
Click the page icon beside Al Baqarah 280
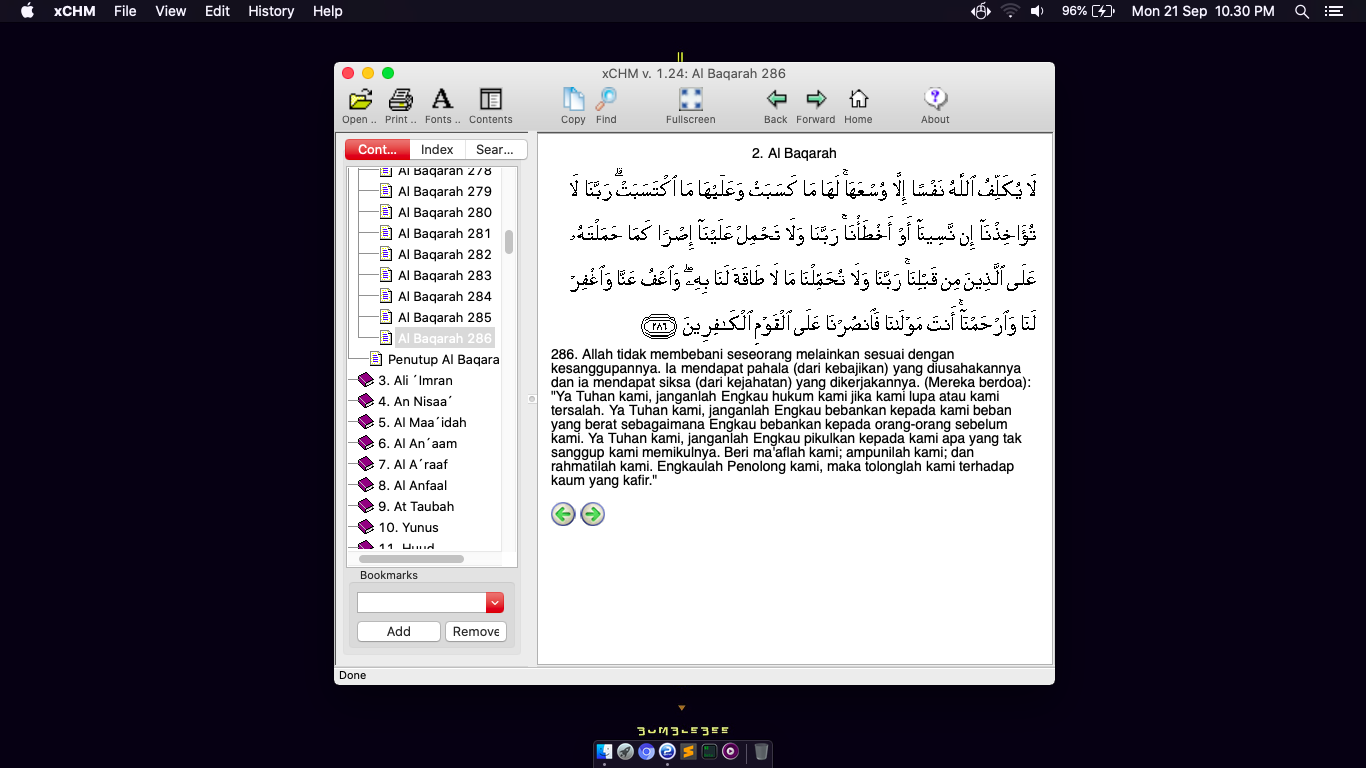click(386, 212)
